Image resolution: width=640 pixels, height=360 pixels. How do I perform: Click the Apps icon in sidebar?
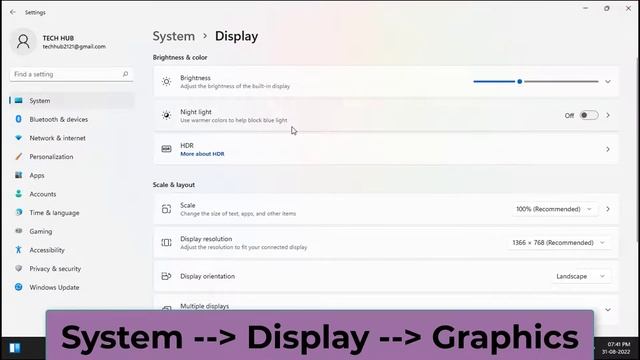point(18,175)
